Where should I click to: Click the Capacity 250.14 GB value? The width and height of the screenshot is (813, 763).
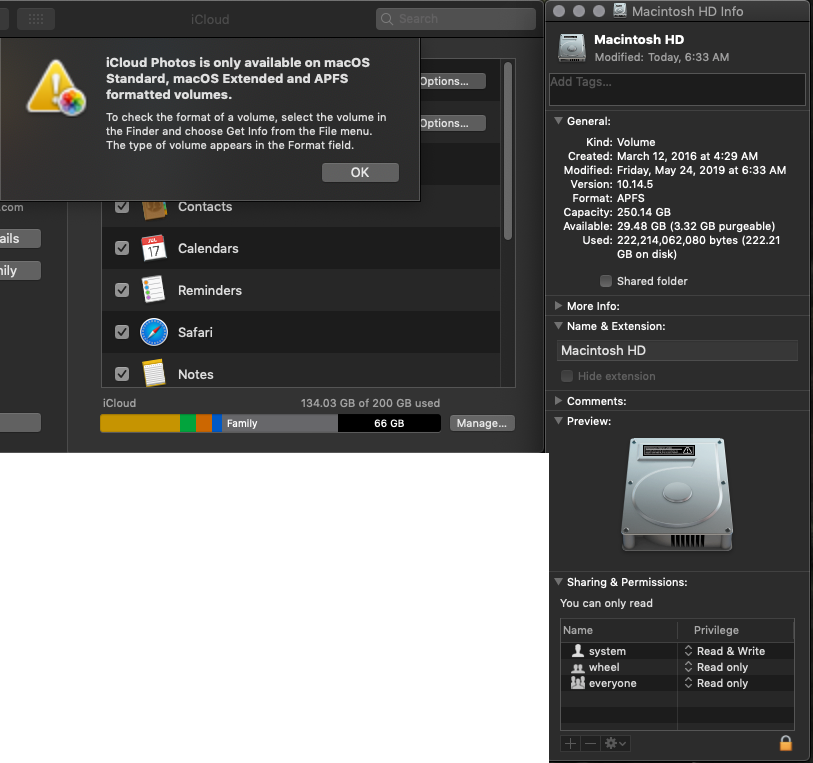[x=643, y=212]
